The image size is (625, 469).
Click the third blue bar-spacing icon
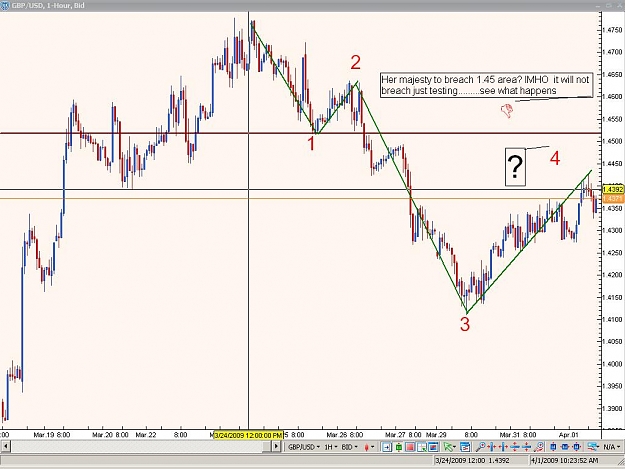click(576, 447)
